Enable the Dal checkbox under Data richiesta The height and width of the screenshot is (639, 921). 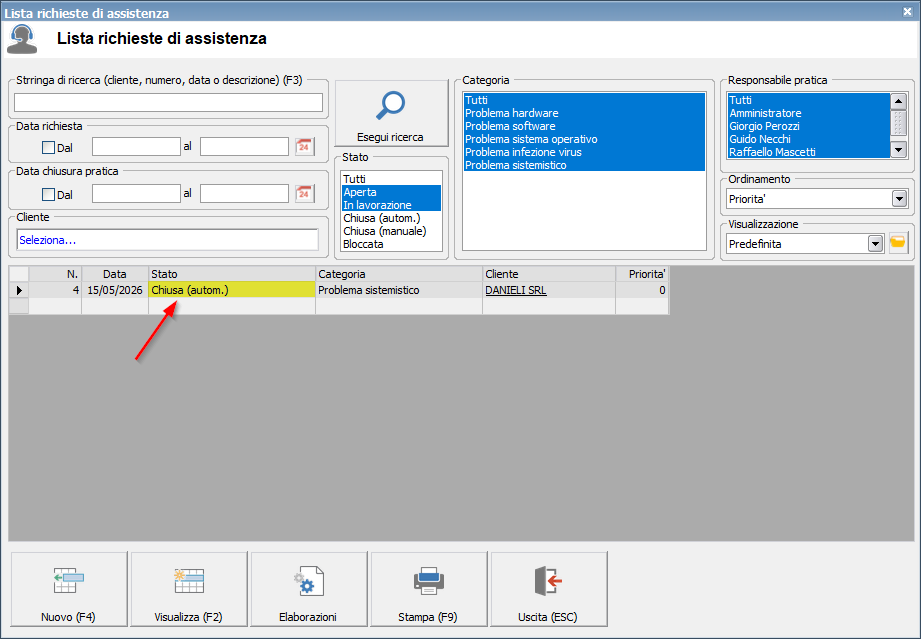(x=48, y=147)
